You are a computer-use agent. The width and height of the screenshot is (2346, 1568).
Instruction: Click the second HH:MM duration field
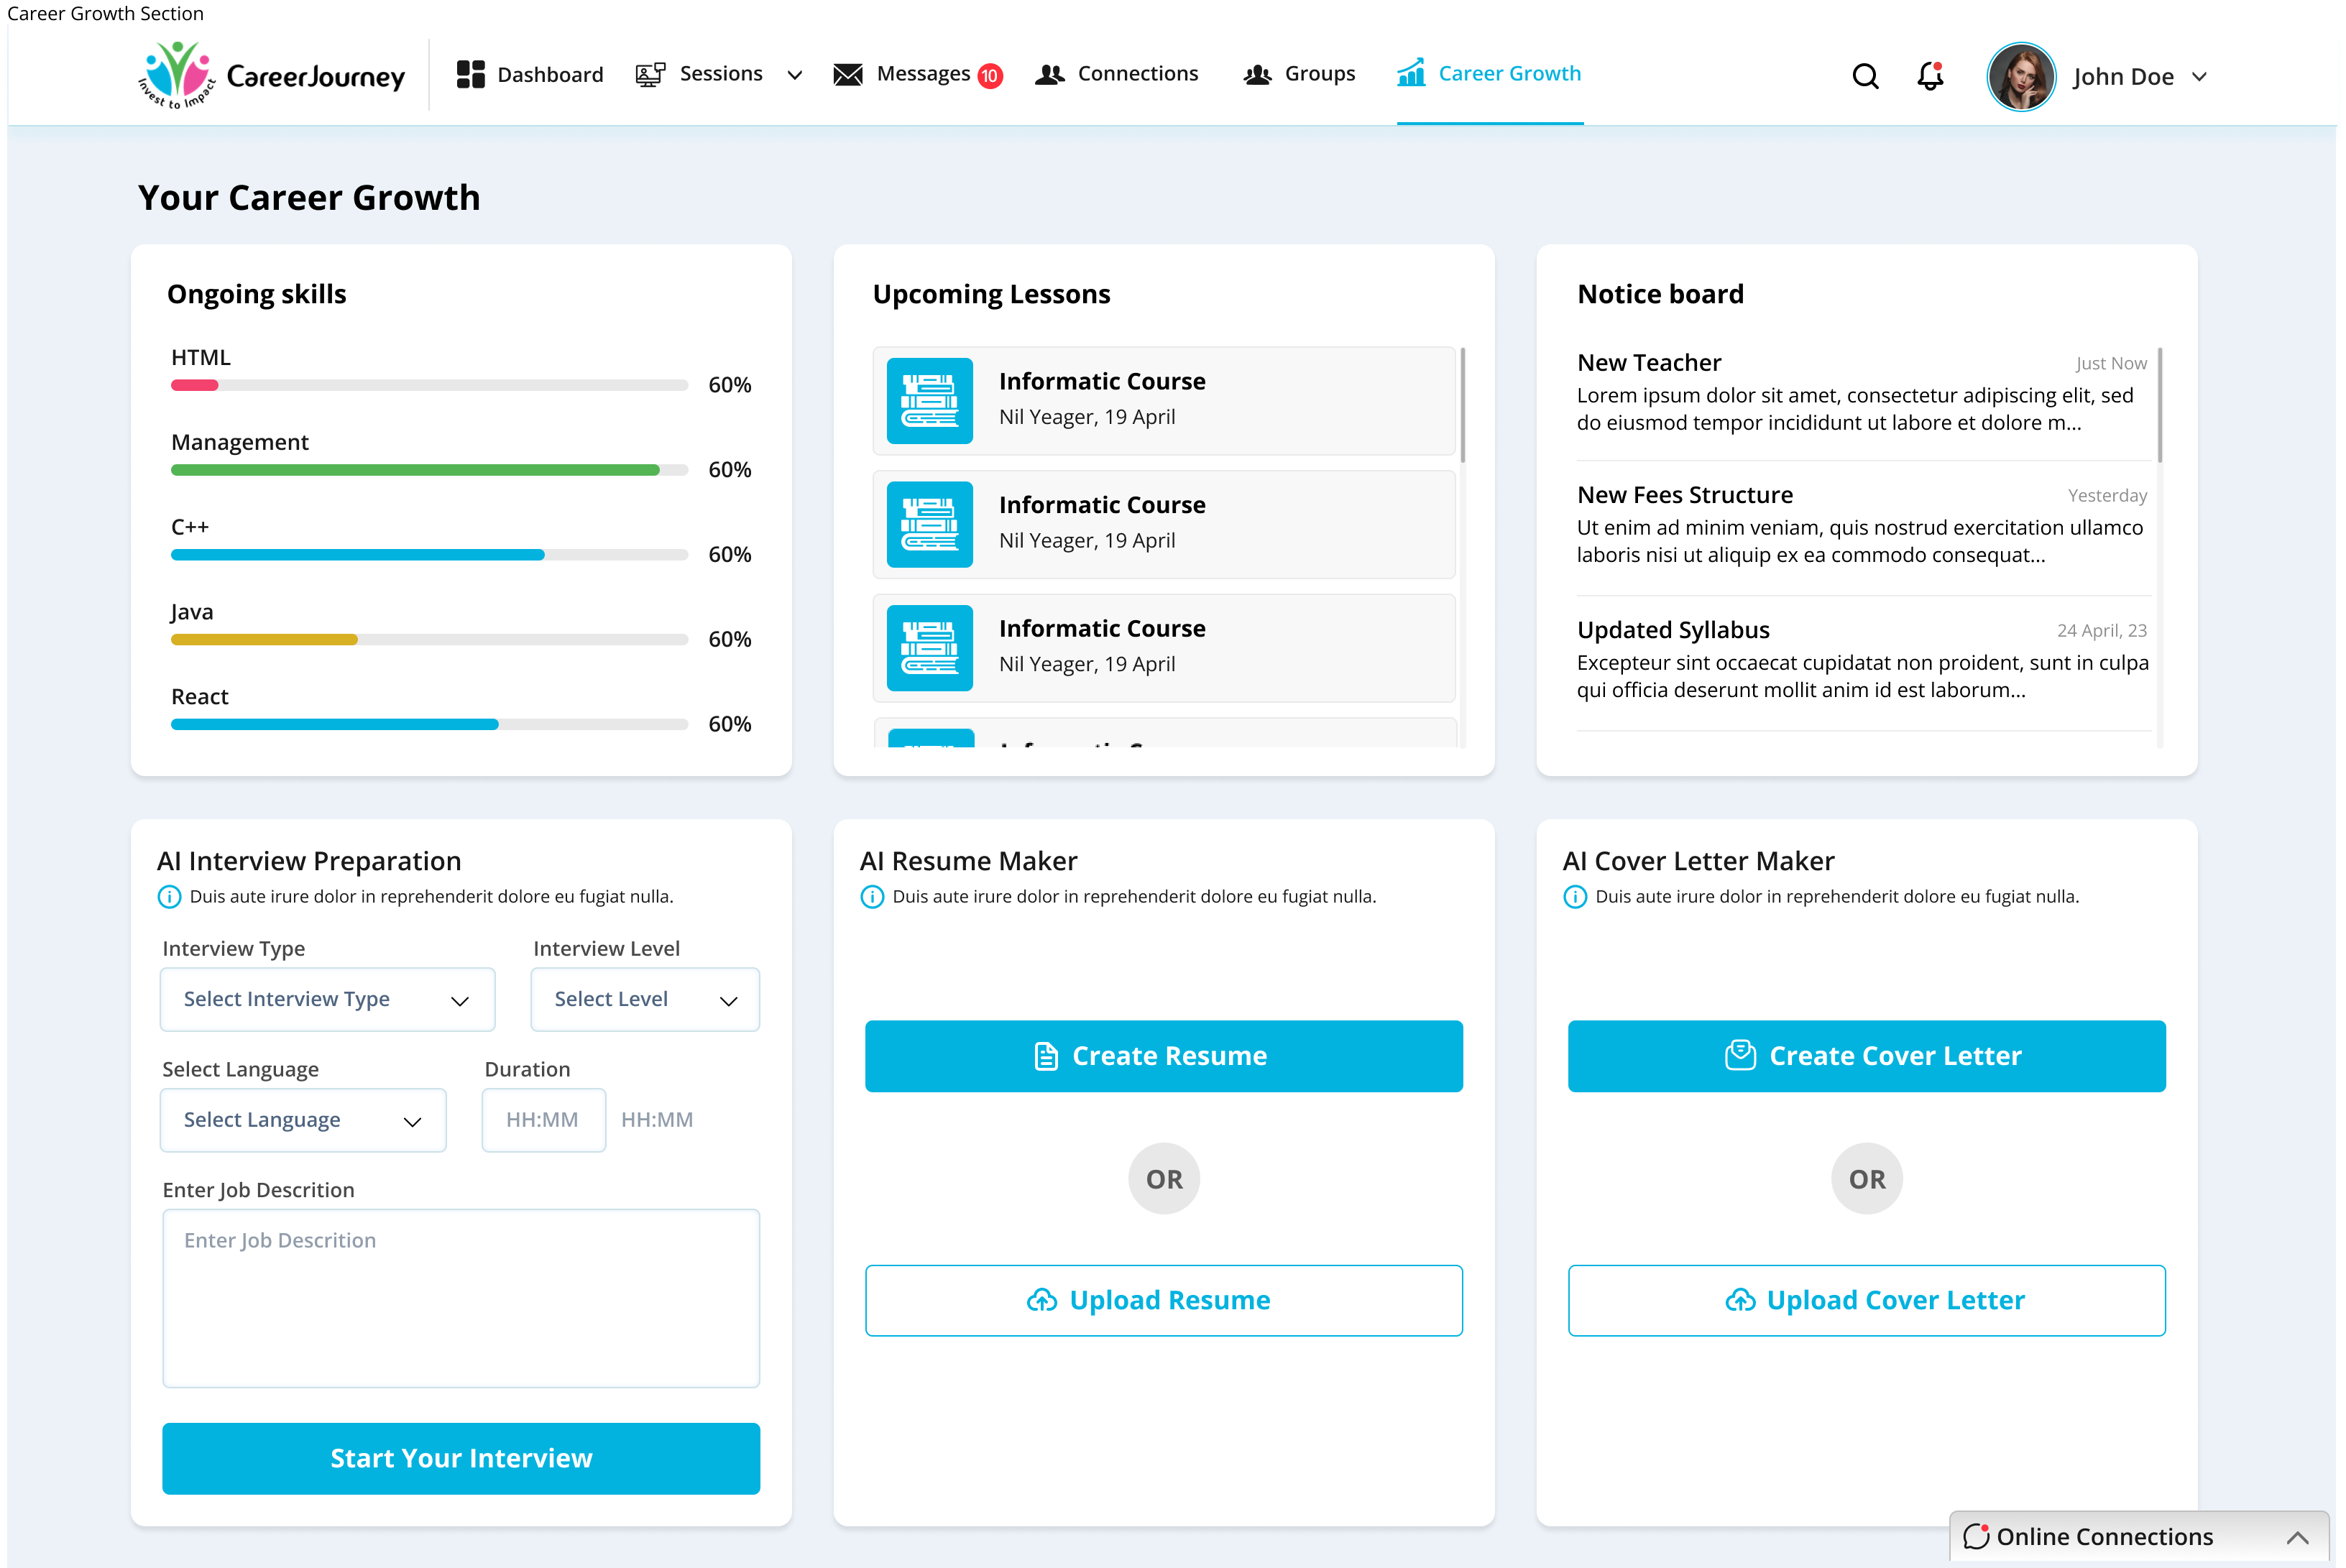tap(657, 1120)
